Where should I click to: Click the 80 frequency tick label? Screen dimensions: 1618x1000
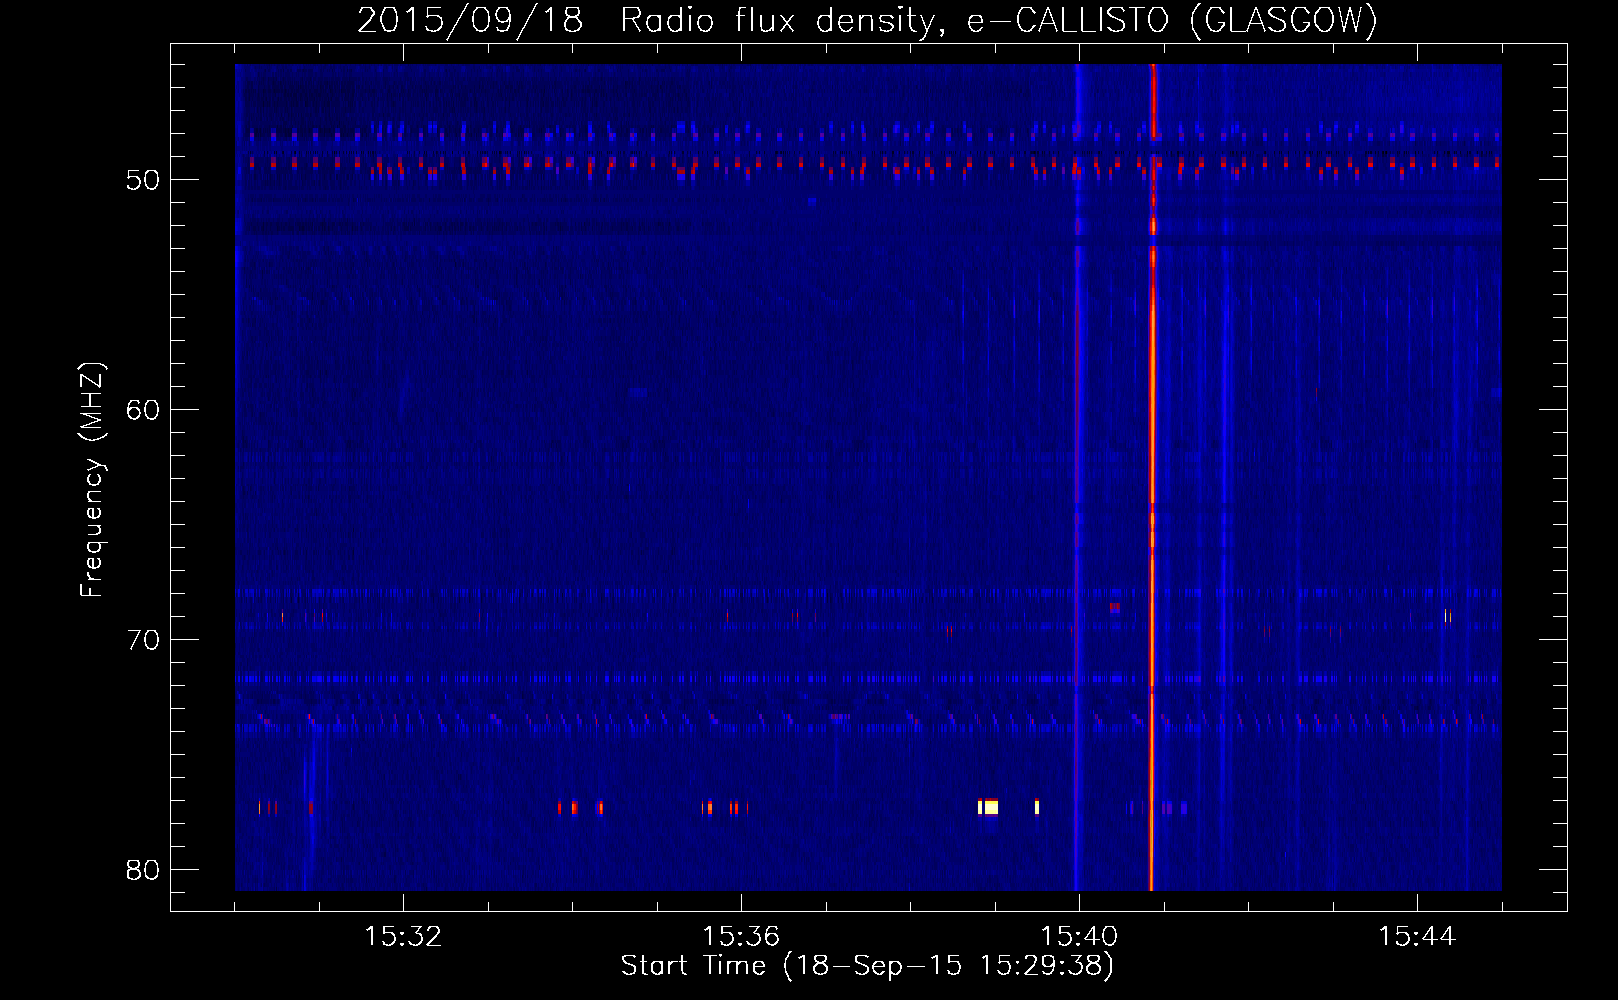(x=144, y=870)
